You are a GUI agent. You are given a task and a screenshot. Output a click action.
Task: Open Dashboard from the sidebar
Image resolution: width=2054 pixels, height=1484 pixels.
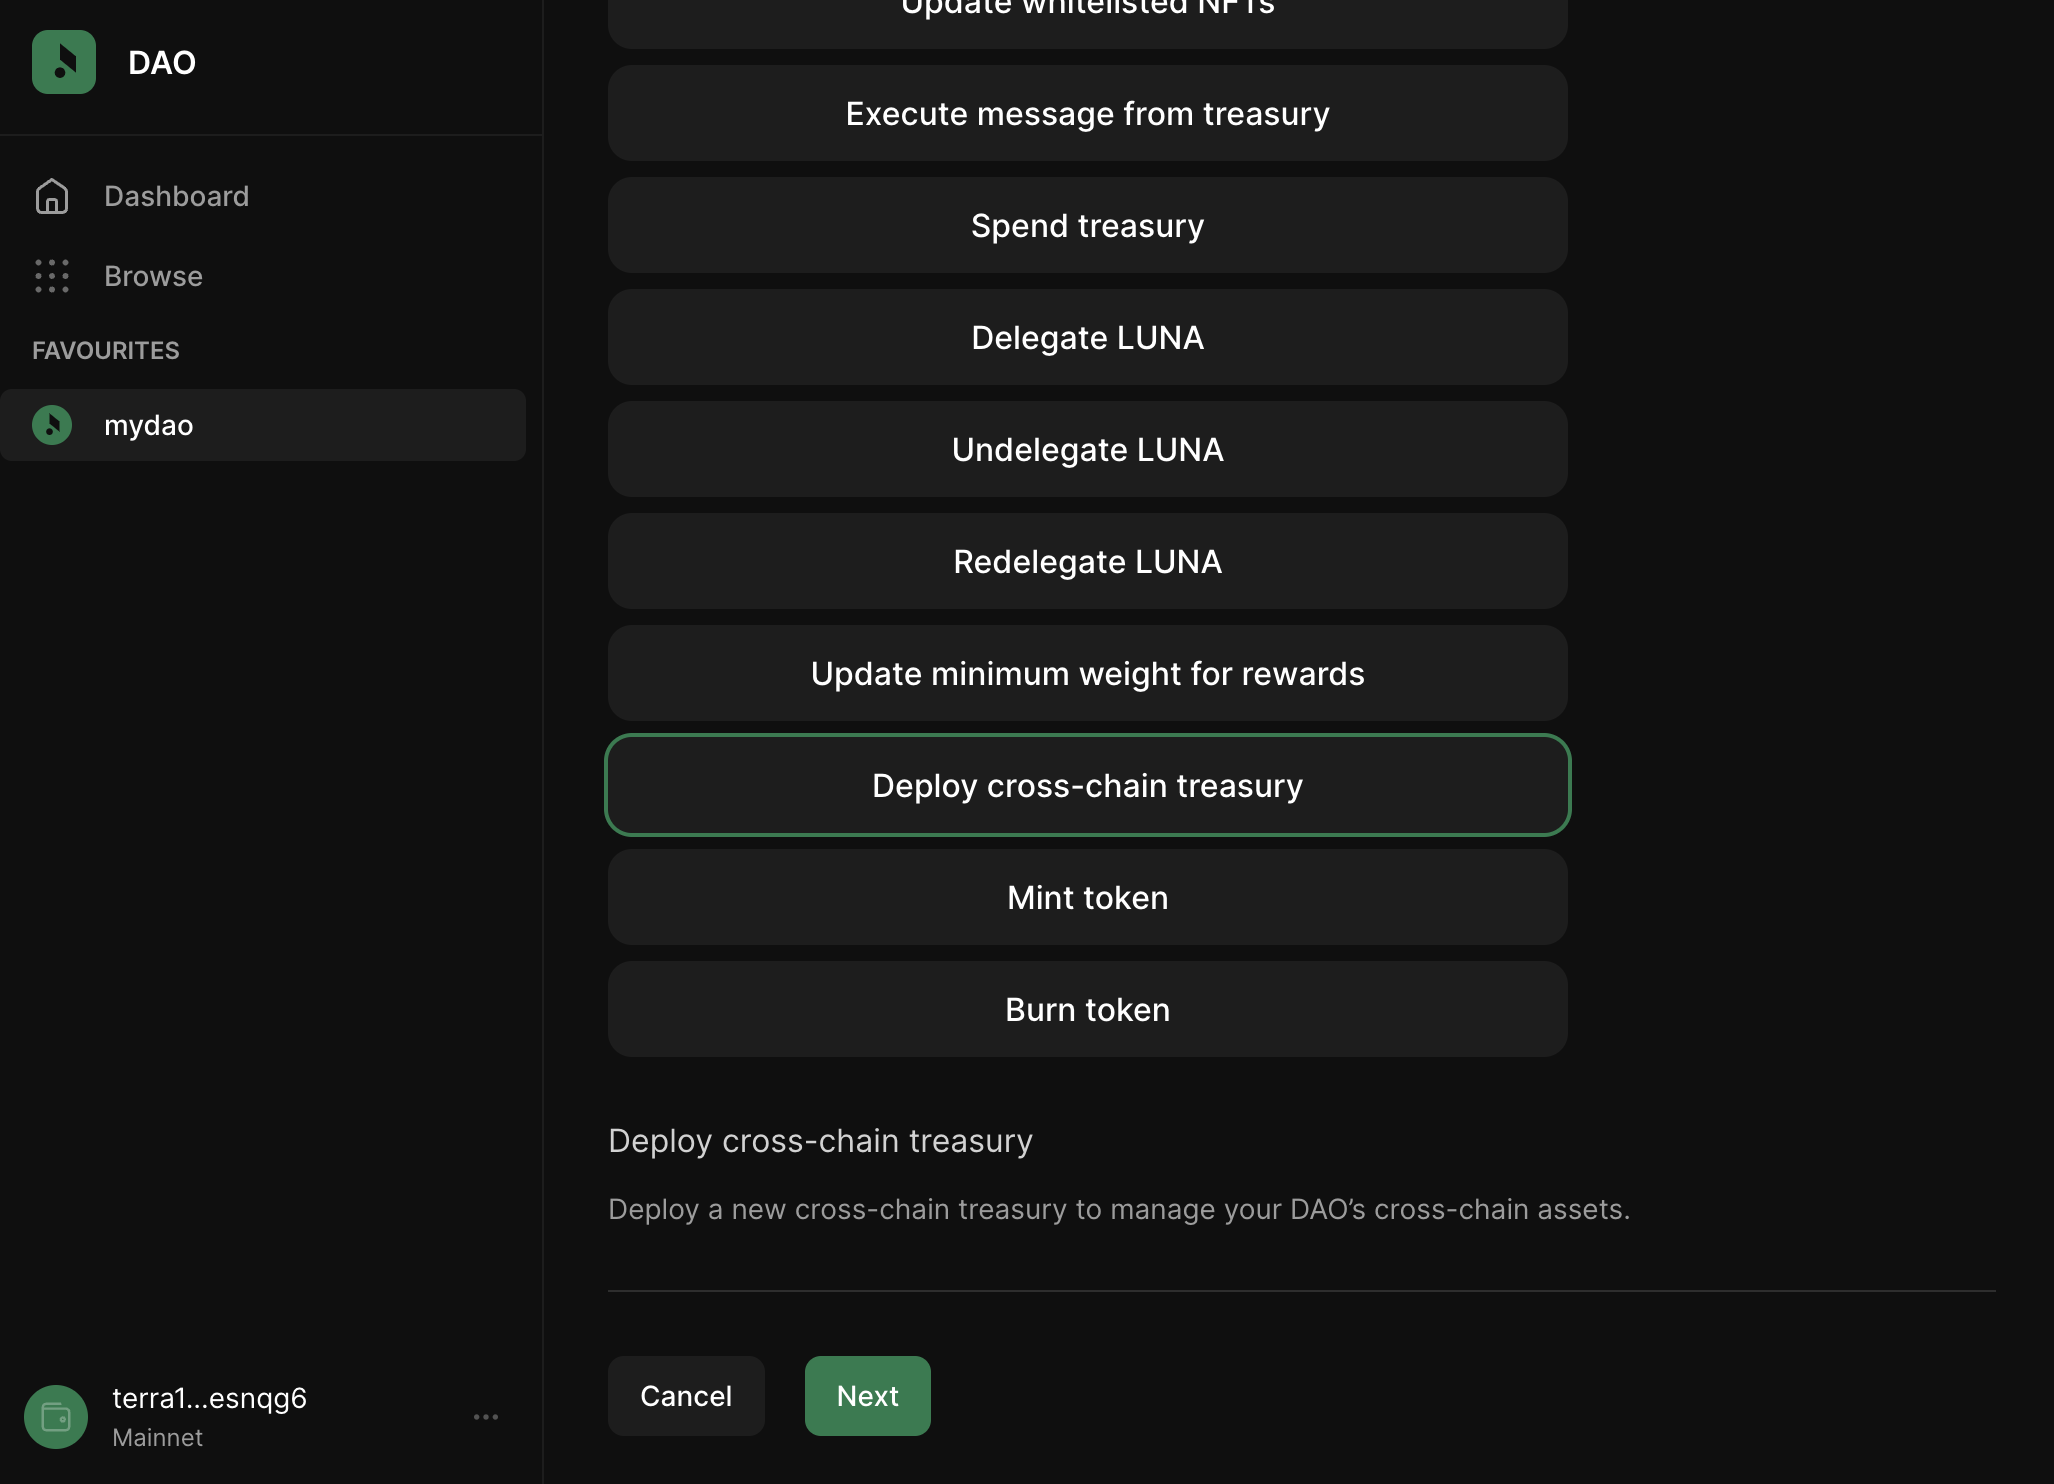176,196
